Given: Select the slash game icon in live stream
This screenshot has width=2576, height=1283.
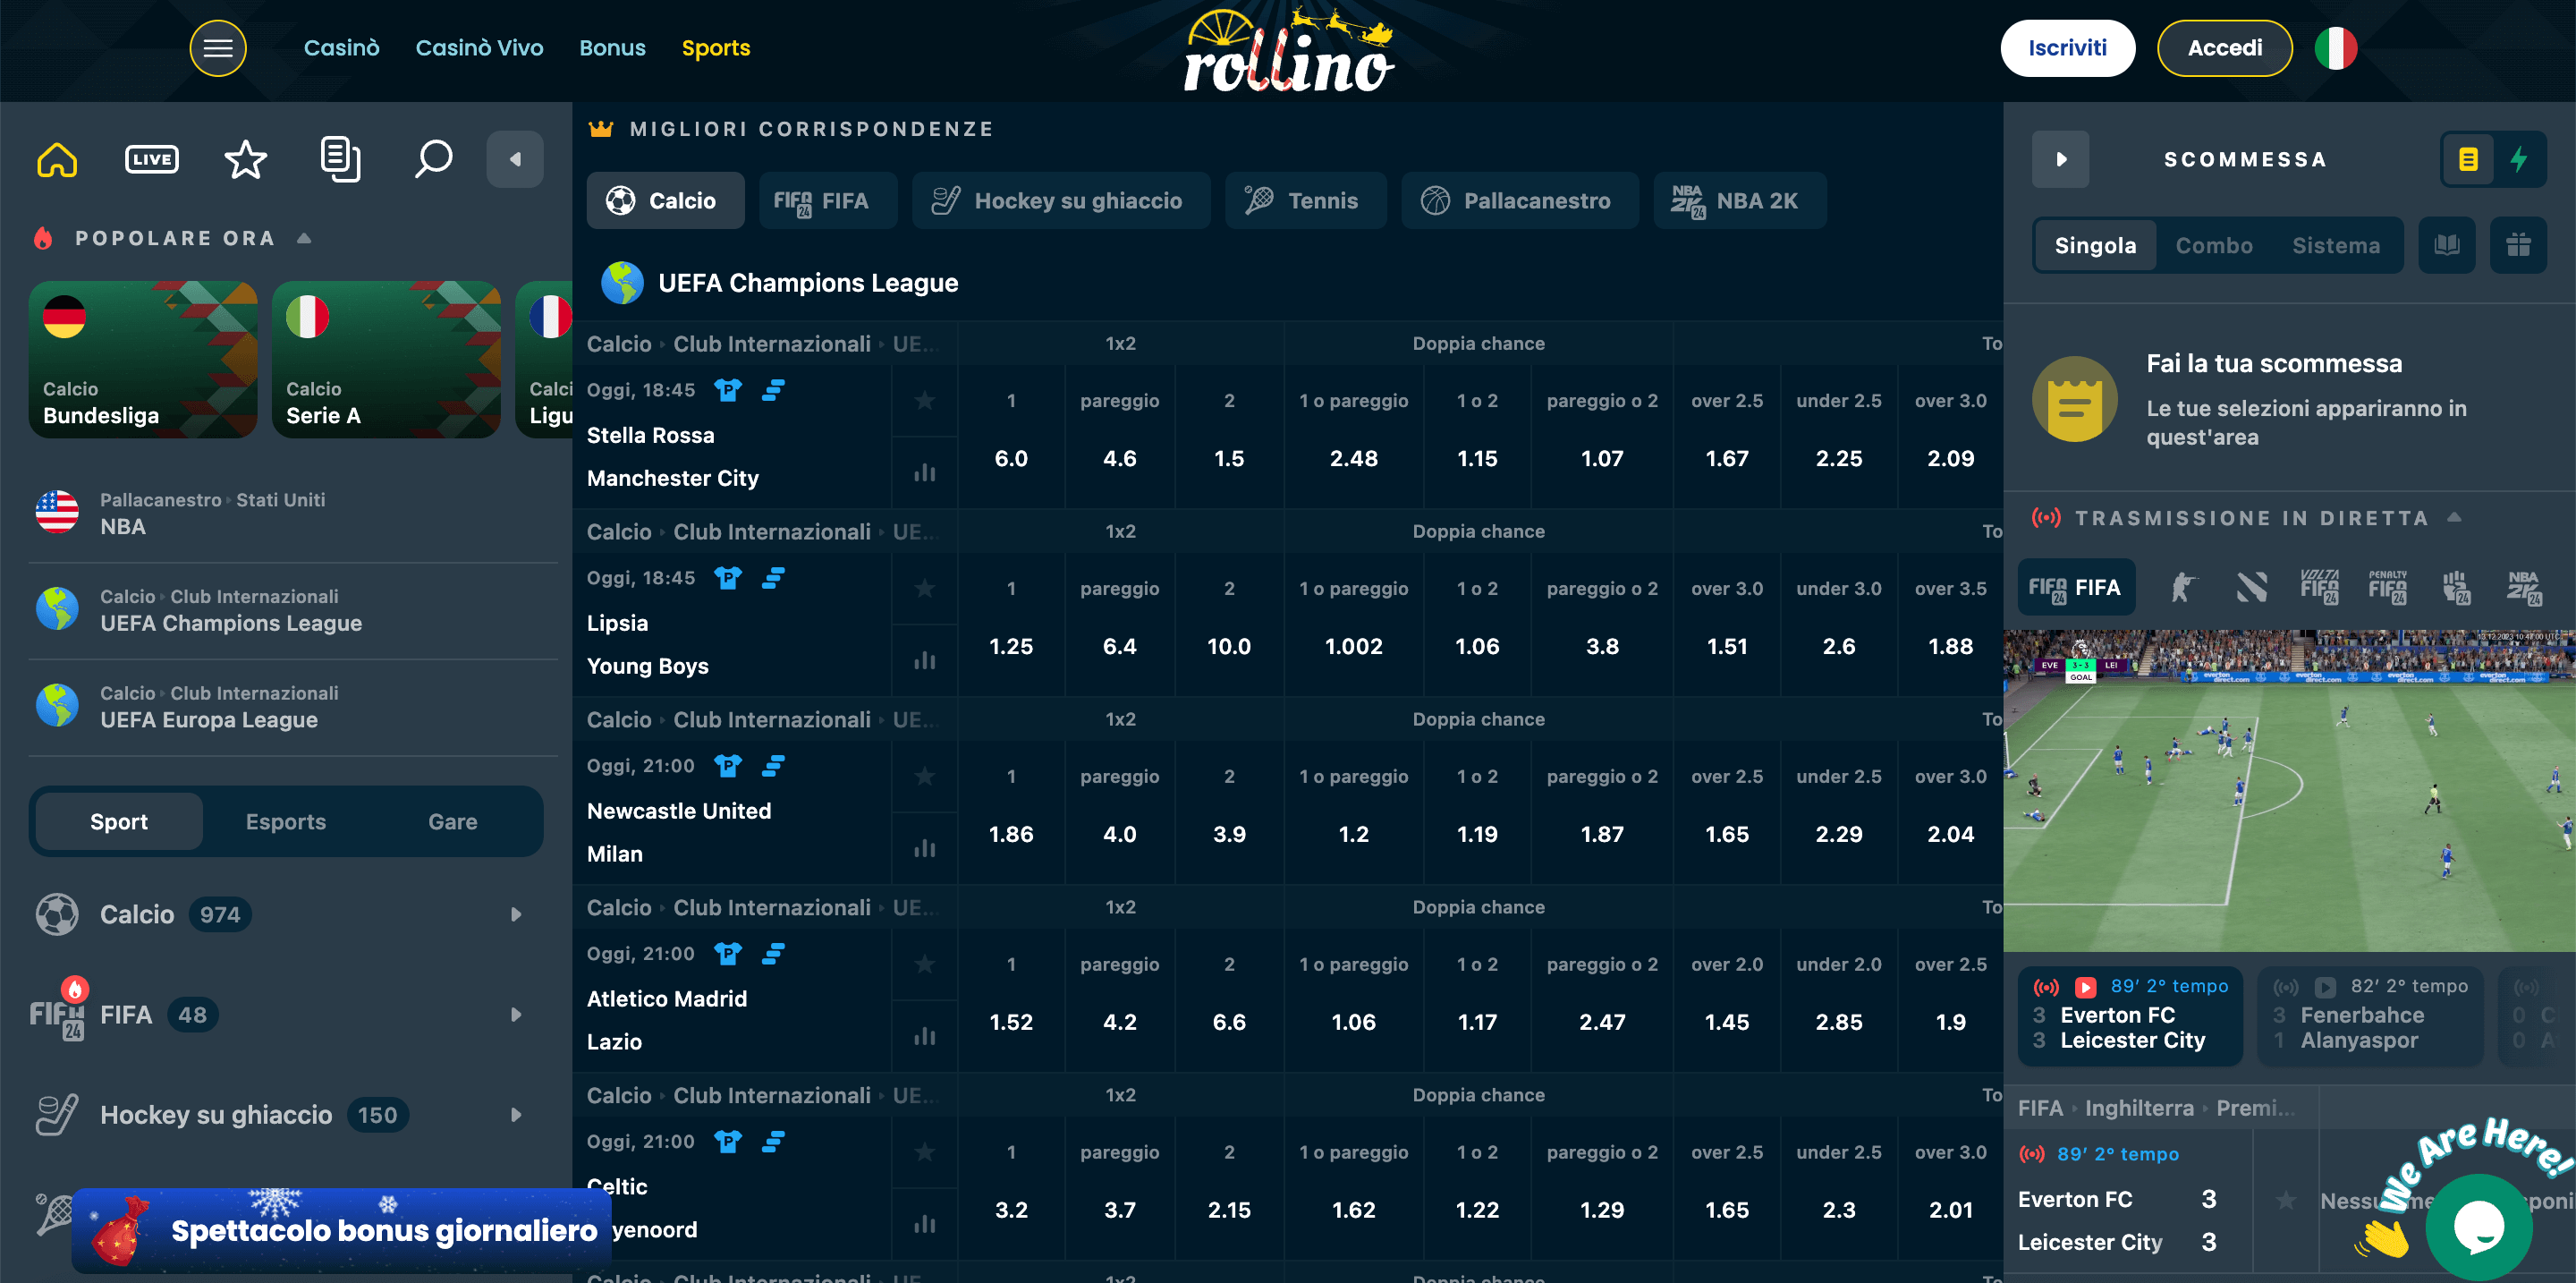Looking at the screenshot, I should tap(2251, 587).
